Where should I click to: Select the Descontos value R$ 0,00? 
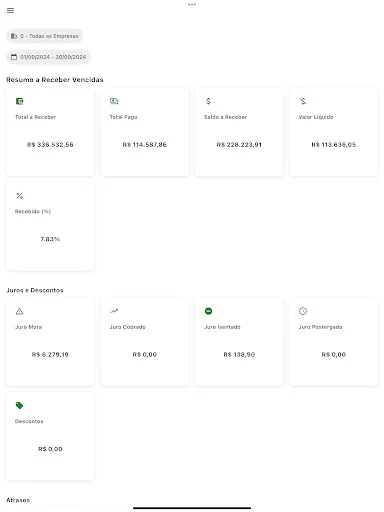pyautogui.click(x=50, y=449)
